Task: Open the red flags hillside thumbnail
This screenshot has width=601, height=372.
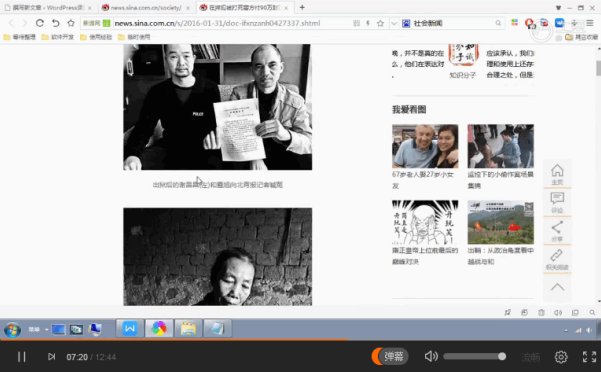Action: point(501,222)
